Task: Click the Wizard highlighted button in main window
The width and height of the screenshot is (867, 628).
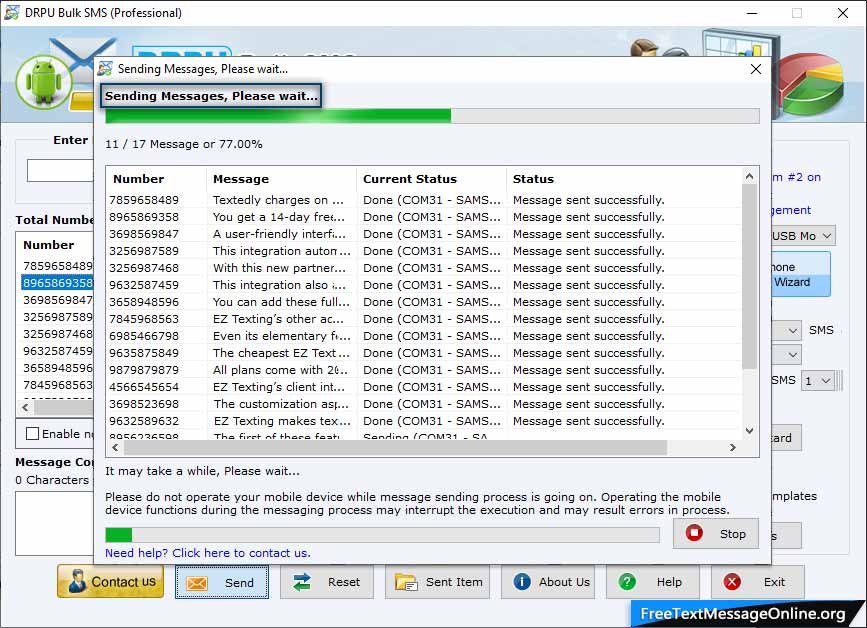Action: click(801, 274)
